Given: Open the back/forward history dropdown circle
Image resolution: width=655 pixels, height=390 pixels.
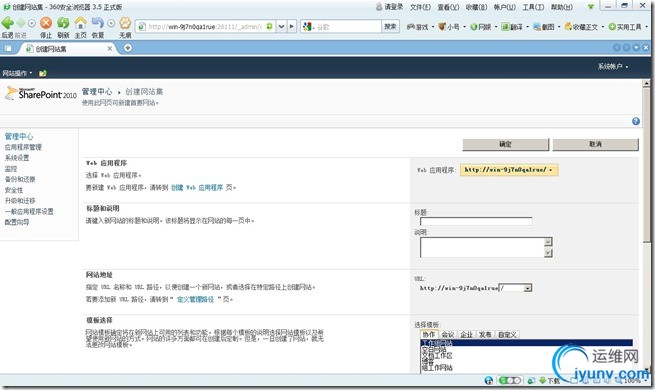Looking at the screenshot, I should tap(32, 23).
